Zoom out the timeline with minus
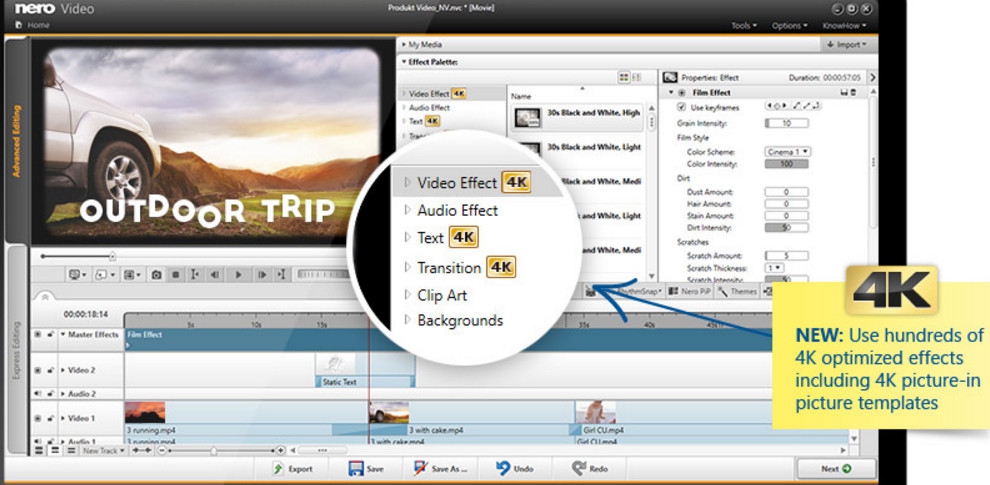The height and width of the screenshot is (485, 990). [x=162, y=450]
